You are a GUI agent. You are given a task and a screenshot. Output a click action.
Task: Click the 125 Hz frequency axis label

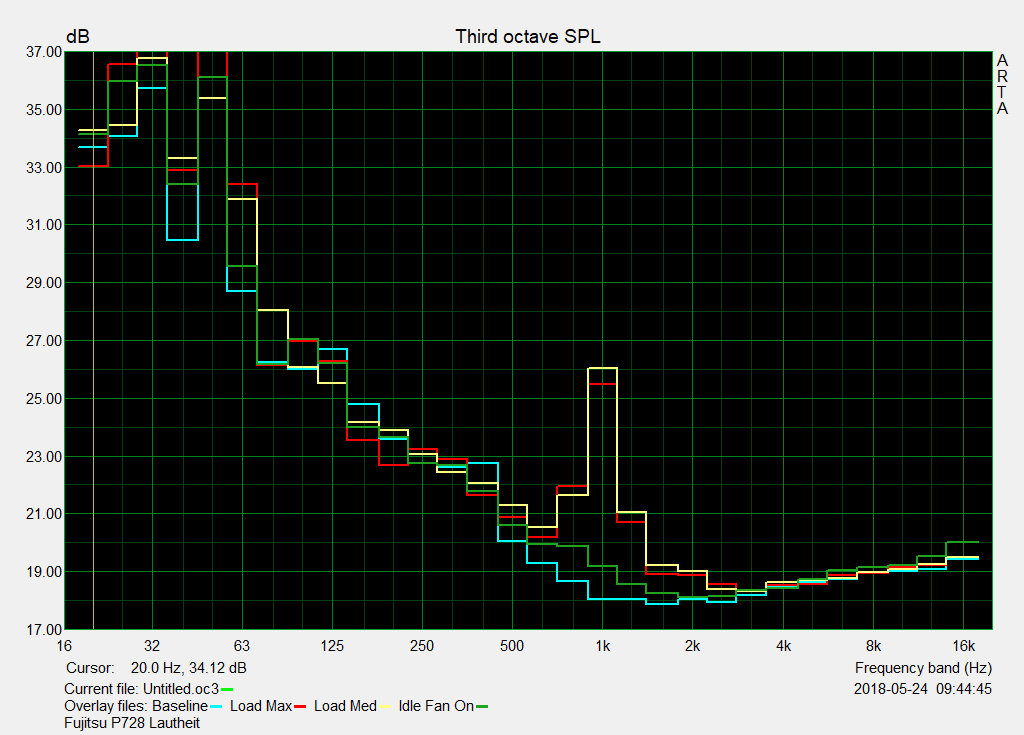[332, 646]
